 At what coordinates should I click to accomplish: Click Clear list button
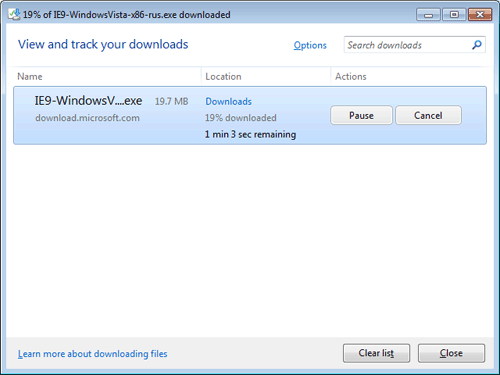376,353
